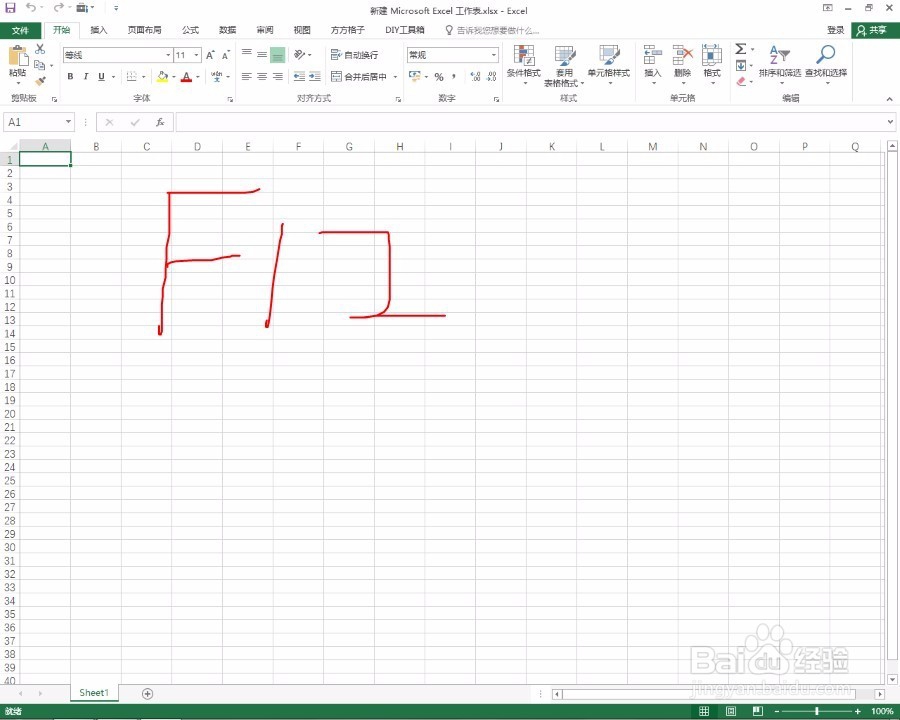This screenshot has width=900, height=720.
Task: Click the AutoSum sigma icon
Action: [x=741, y=49]
